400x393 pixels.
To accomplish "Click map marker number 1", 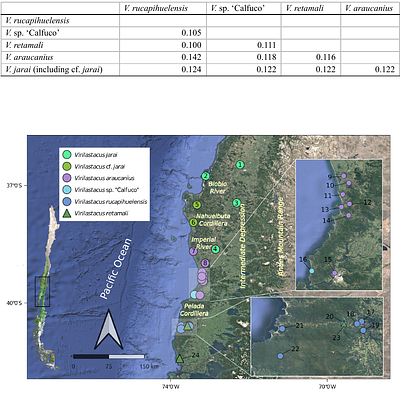I will point(240,164).
